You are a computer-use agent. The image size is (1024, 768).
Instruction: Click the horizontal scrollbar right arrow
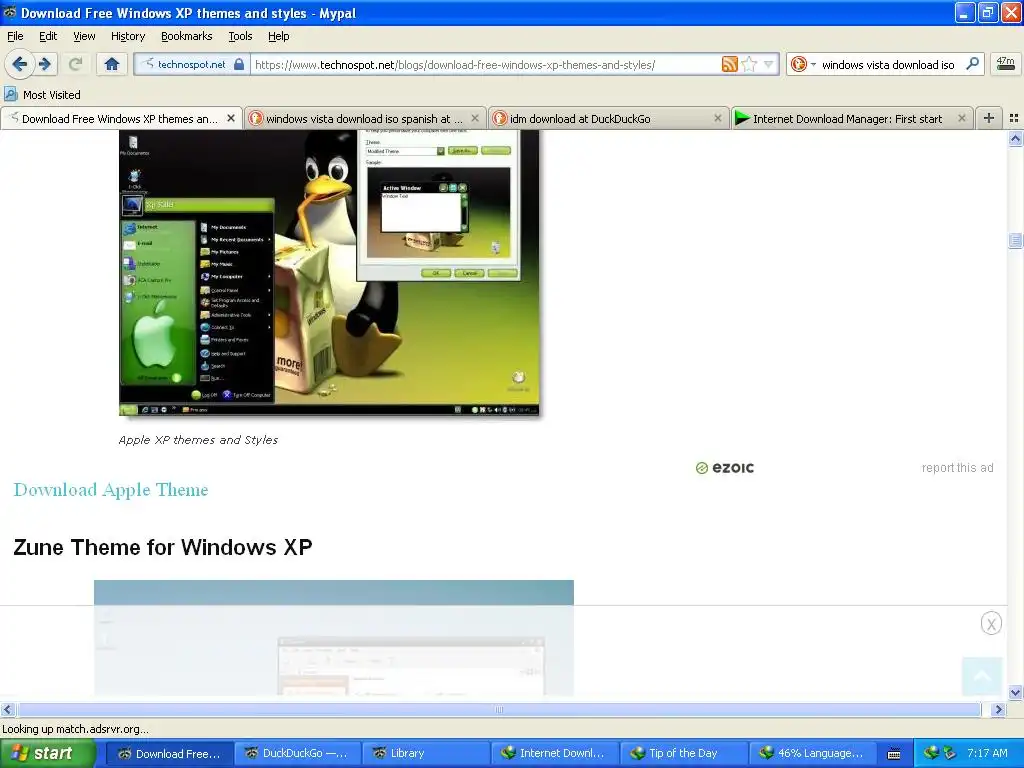998,709
